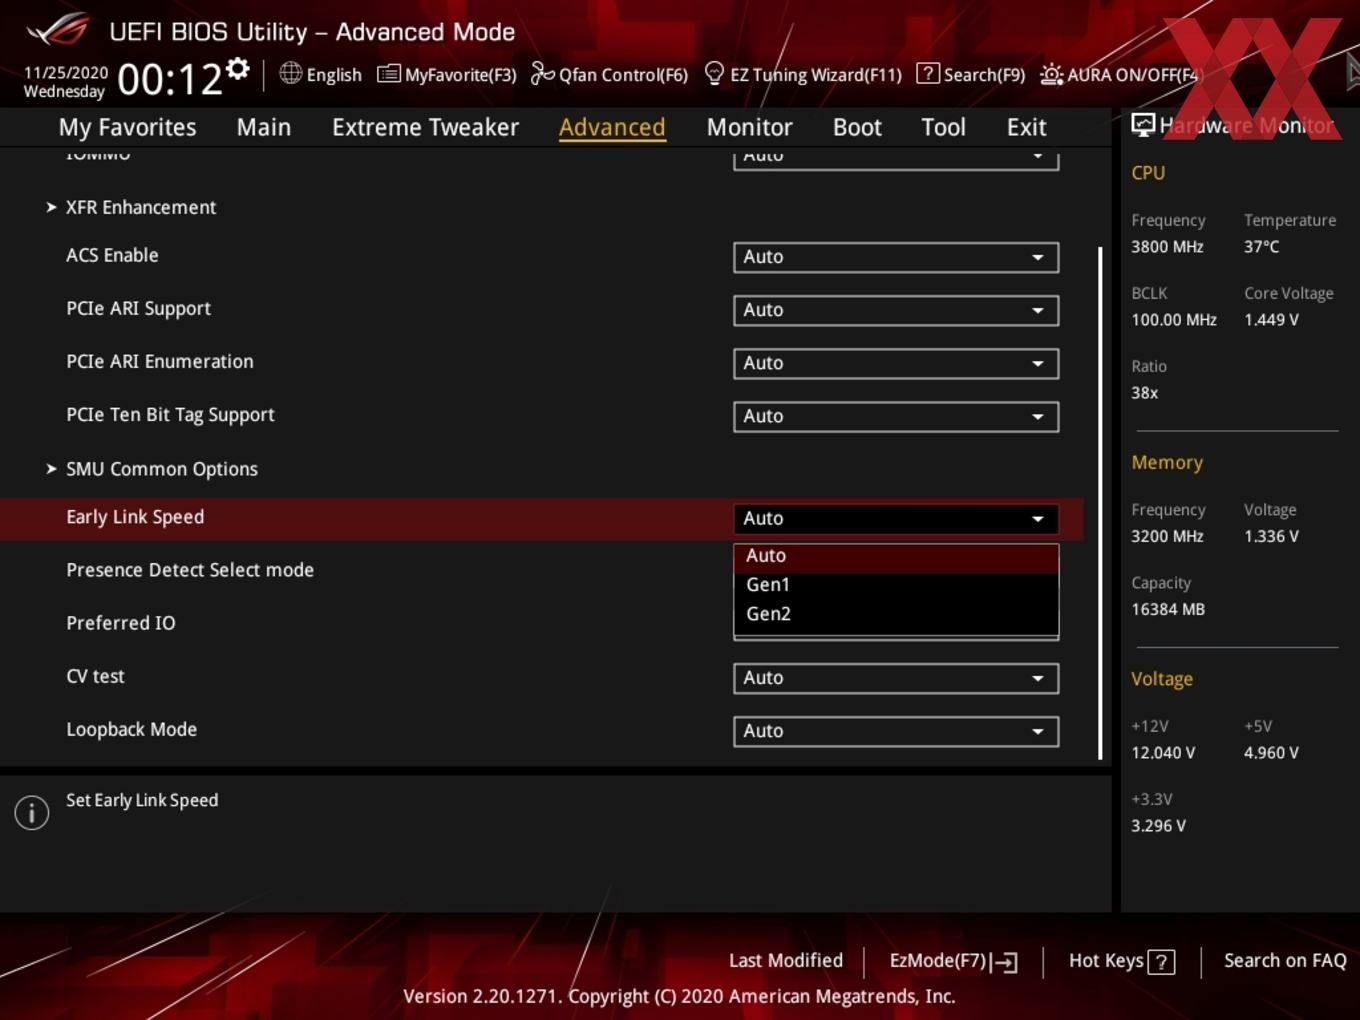1360x1020 pixels.
Task: Click EzMode(F7) button
Action: coord(953,961)
